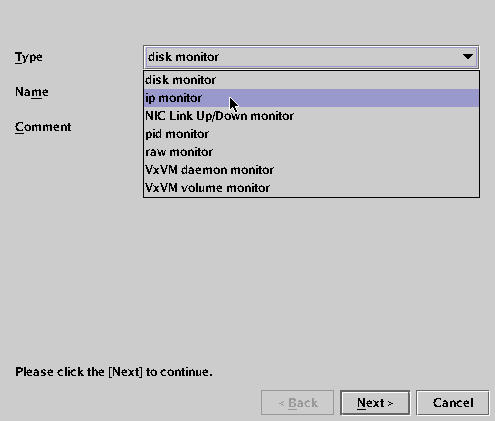Click the "Please click the [Next]" instruction text
The height and width of the screenshot is (421, 495).
coord(114,372)
